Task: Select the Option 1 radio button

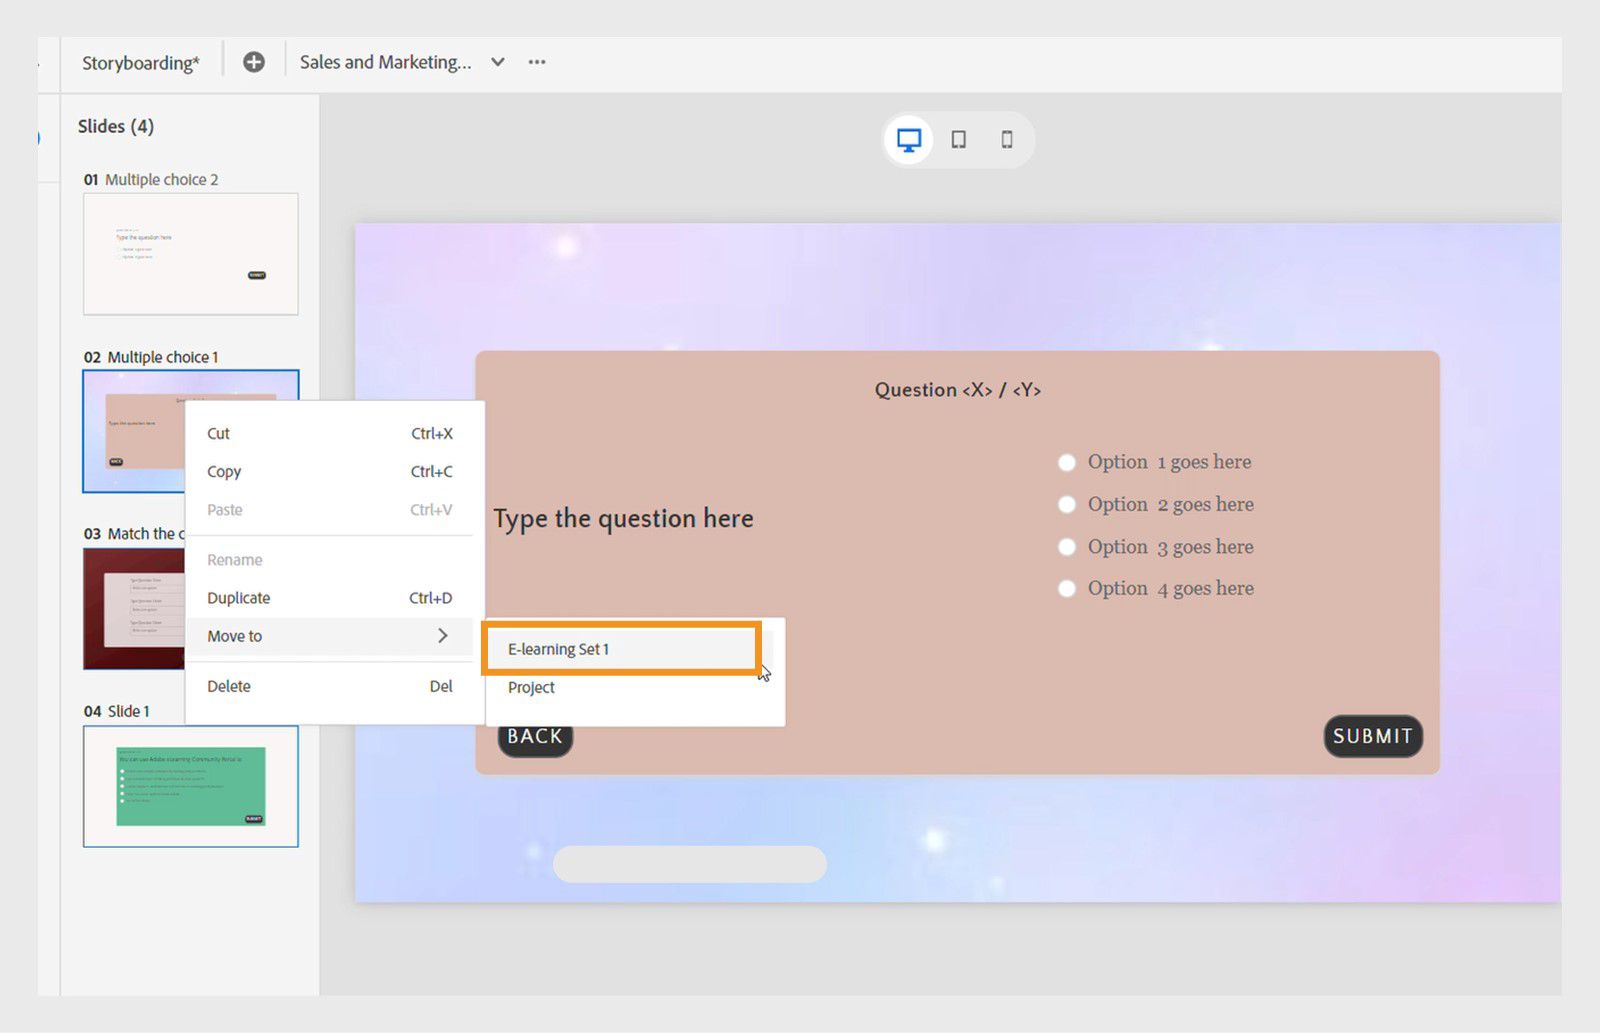Action: pyautogui.click(x=1066, y=462)
